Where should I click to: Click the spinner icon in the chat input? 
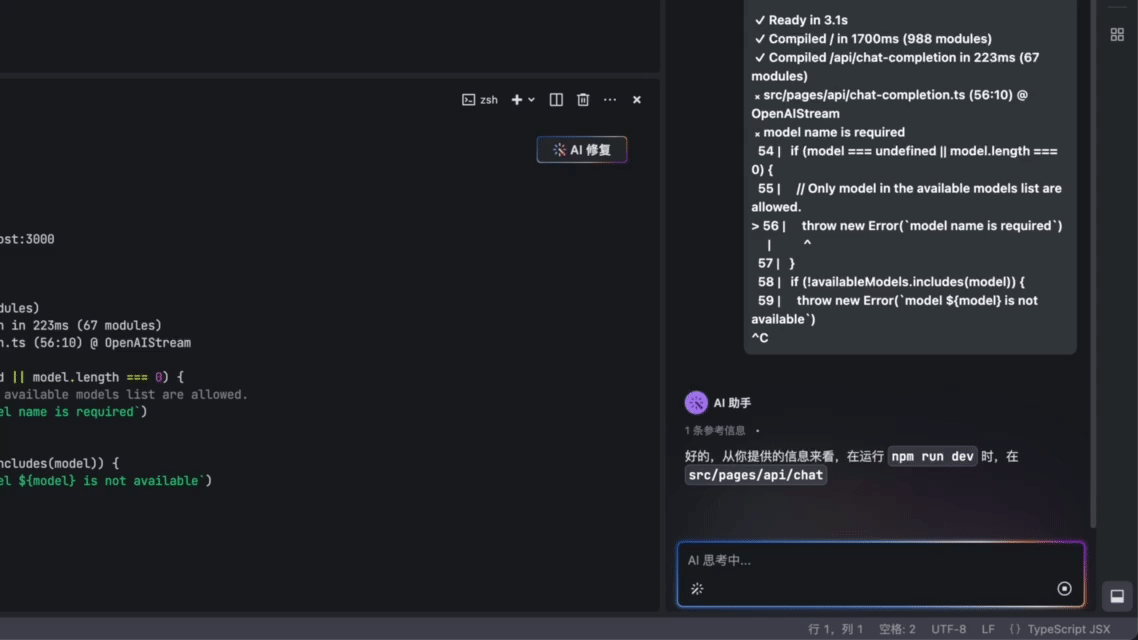coord(697,589)
